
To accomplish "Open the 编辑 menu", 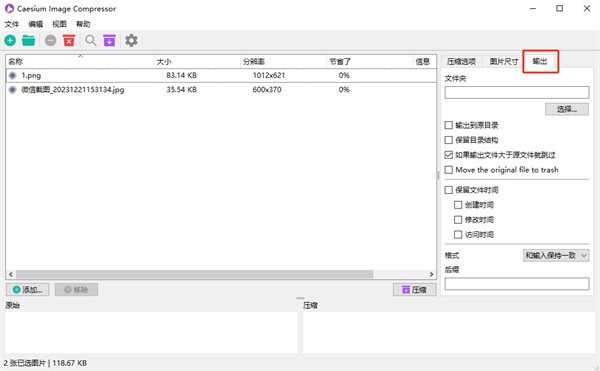I will pos(36,24).
